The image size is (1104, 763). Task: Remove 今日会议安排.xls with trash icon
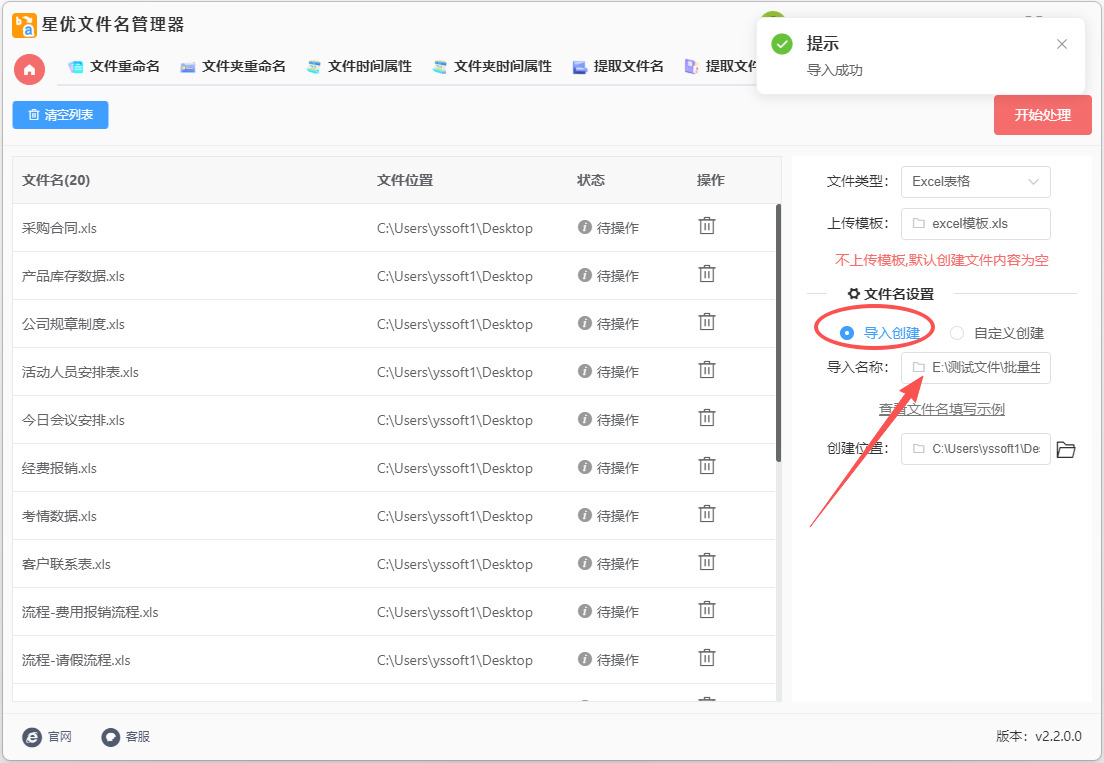[706, 418]
